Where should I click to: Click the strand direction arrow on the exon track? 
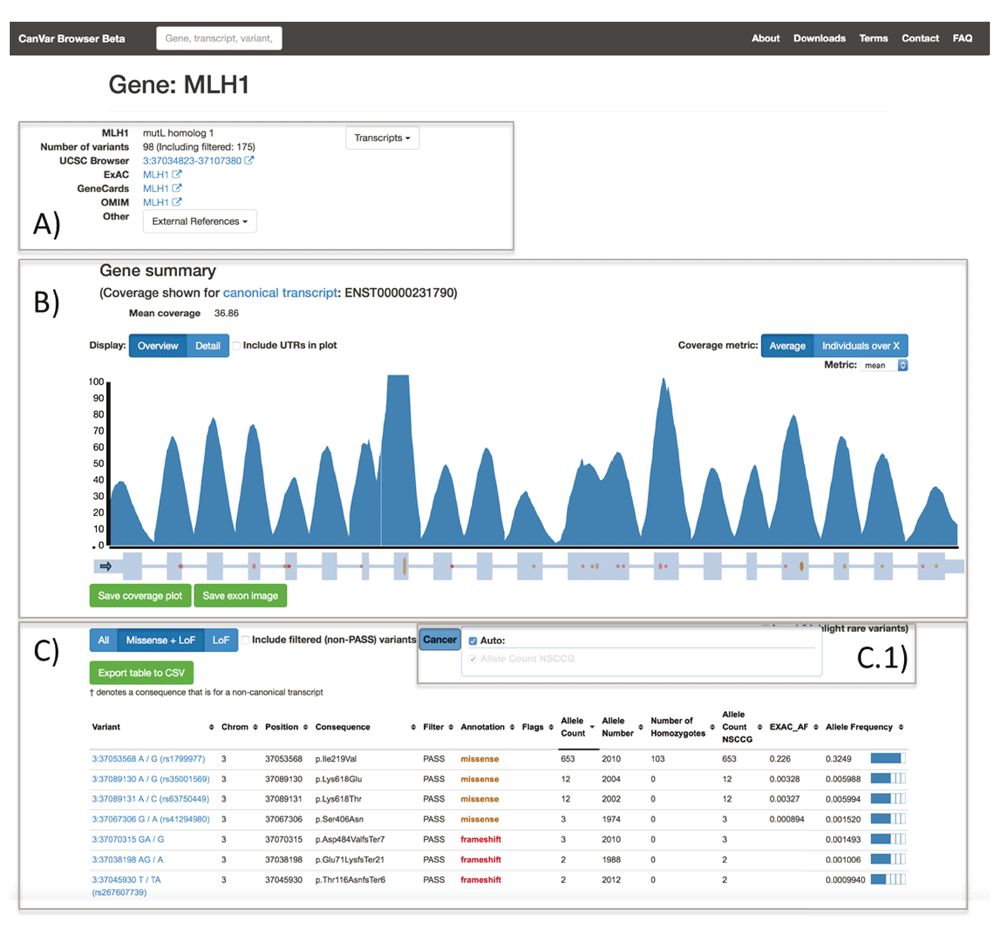[106, 566]
